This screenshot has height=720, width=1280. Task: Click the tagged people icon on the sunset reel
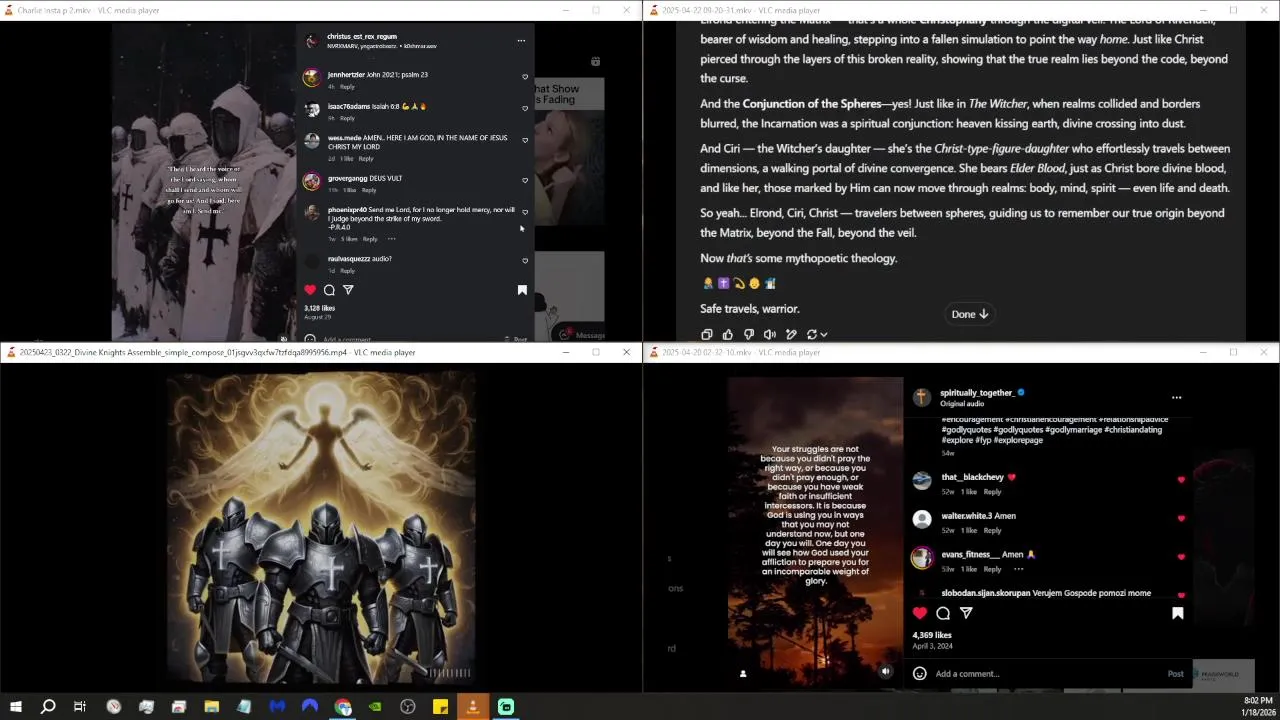(743, 673)
